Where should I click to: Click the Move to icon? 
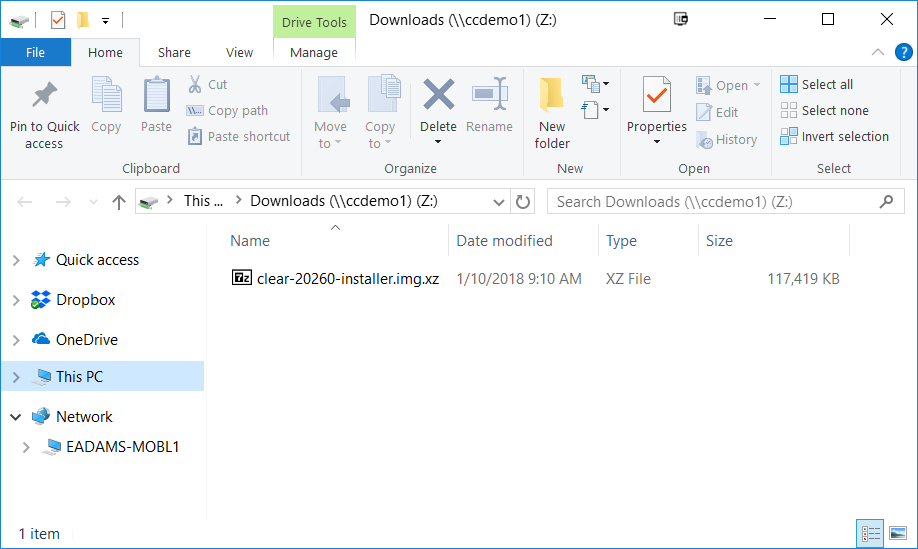(333, 94)
